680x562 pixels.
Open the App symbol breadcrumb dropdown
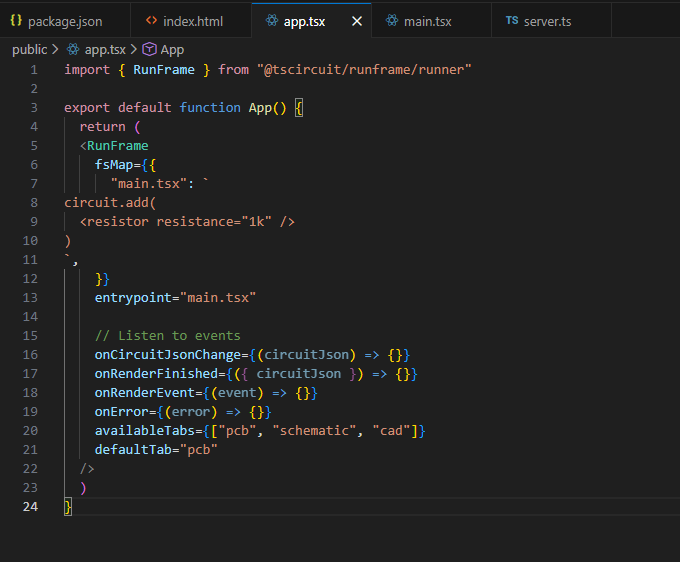coord(172,49)
